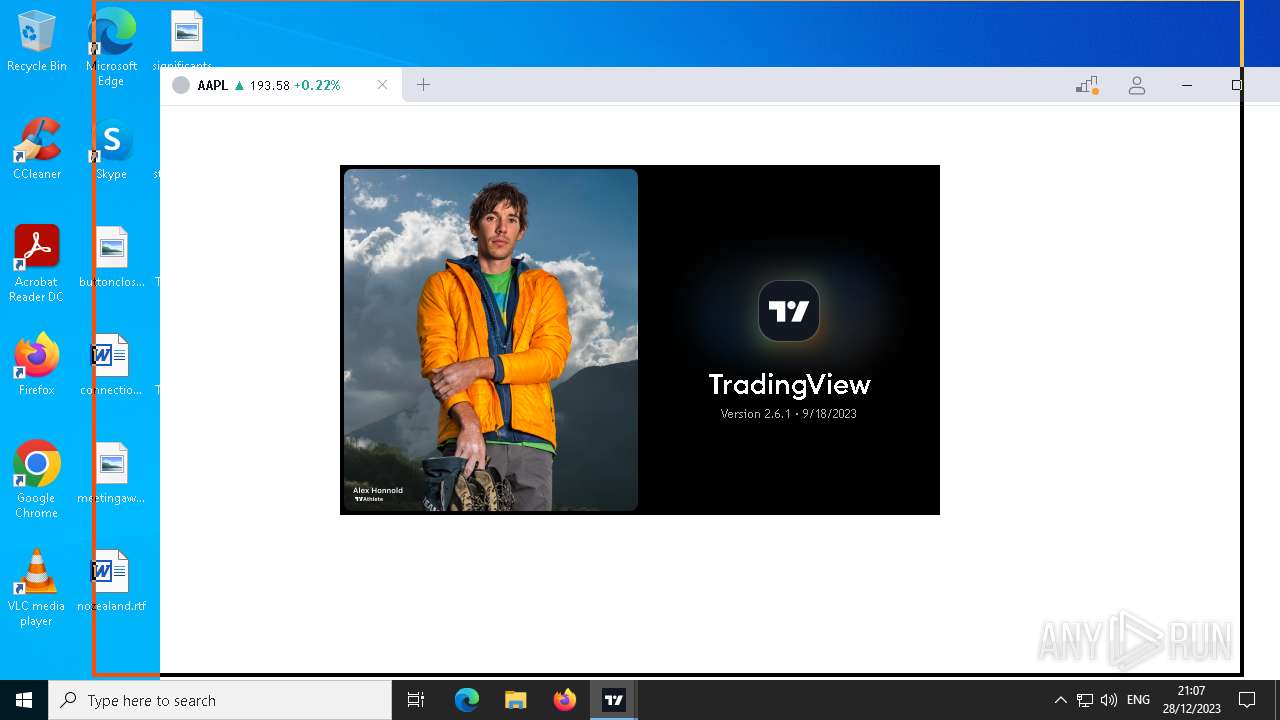This screenshot has width=1280, height=720.
Task: Open Firefox from the taskbar
Action: click(565, 700)
